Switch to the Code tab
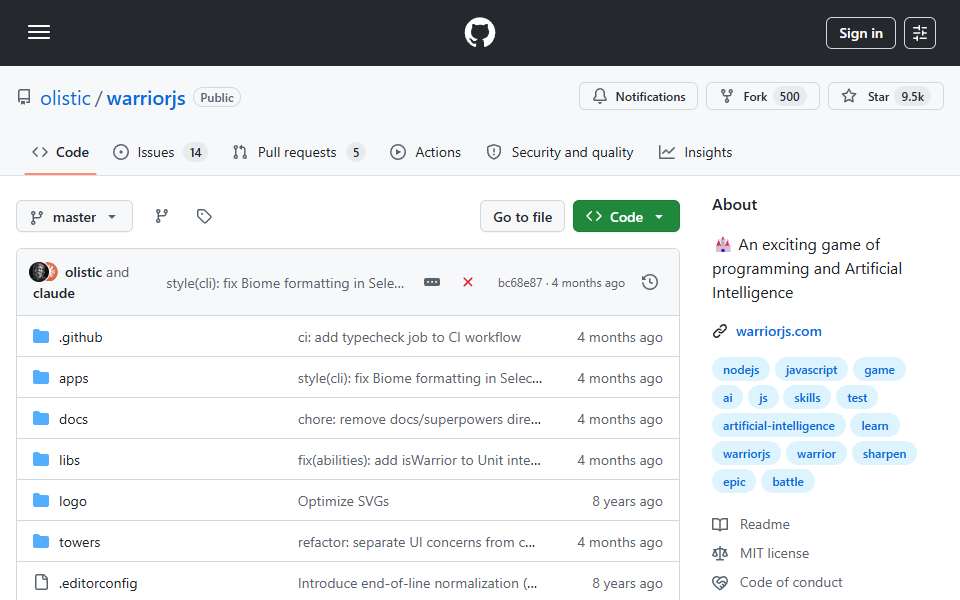Screen dimensions: 960x600 tap(61, 152)
